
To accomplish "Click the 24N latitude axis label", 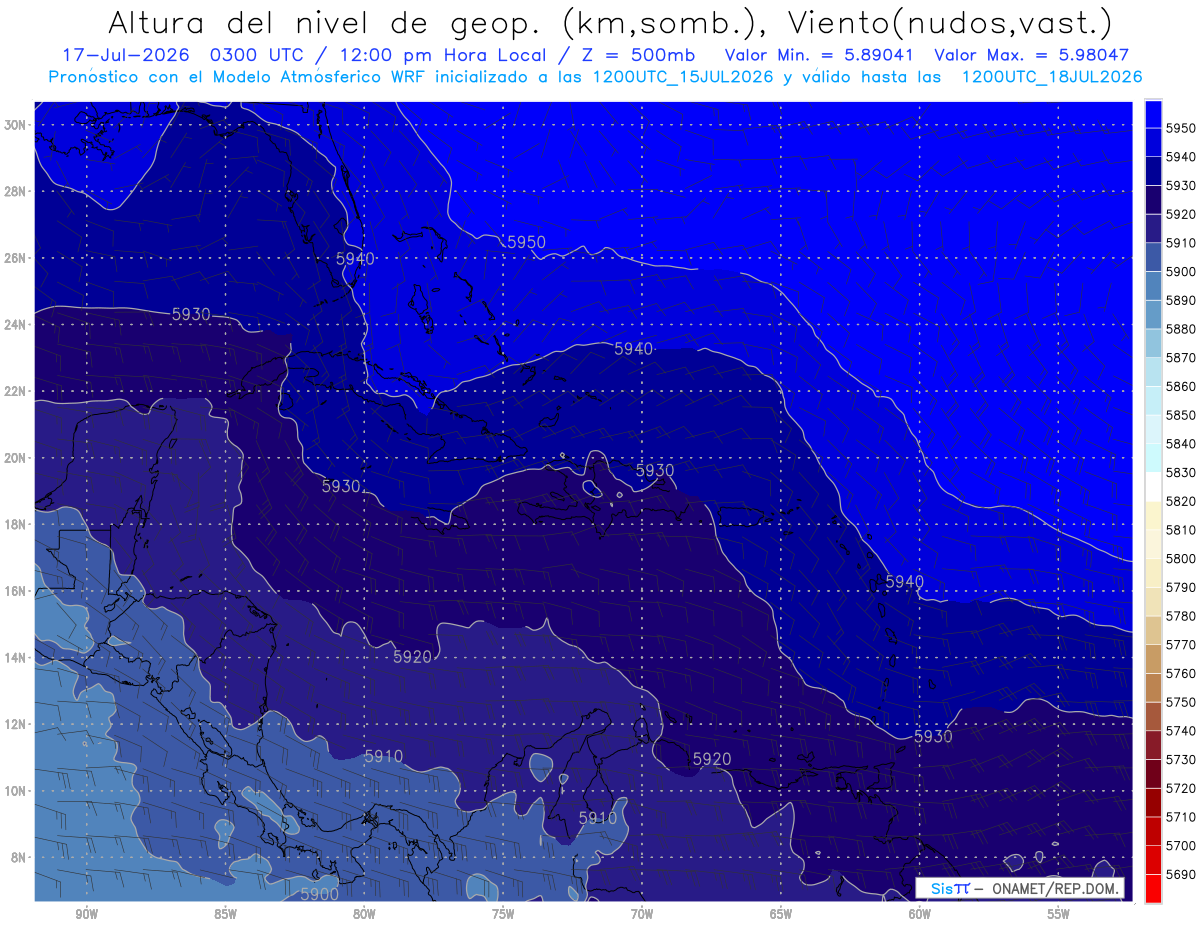I will click(15, 324).
